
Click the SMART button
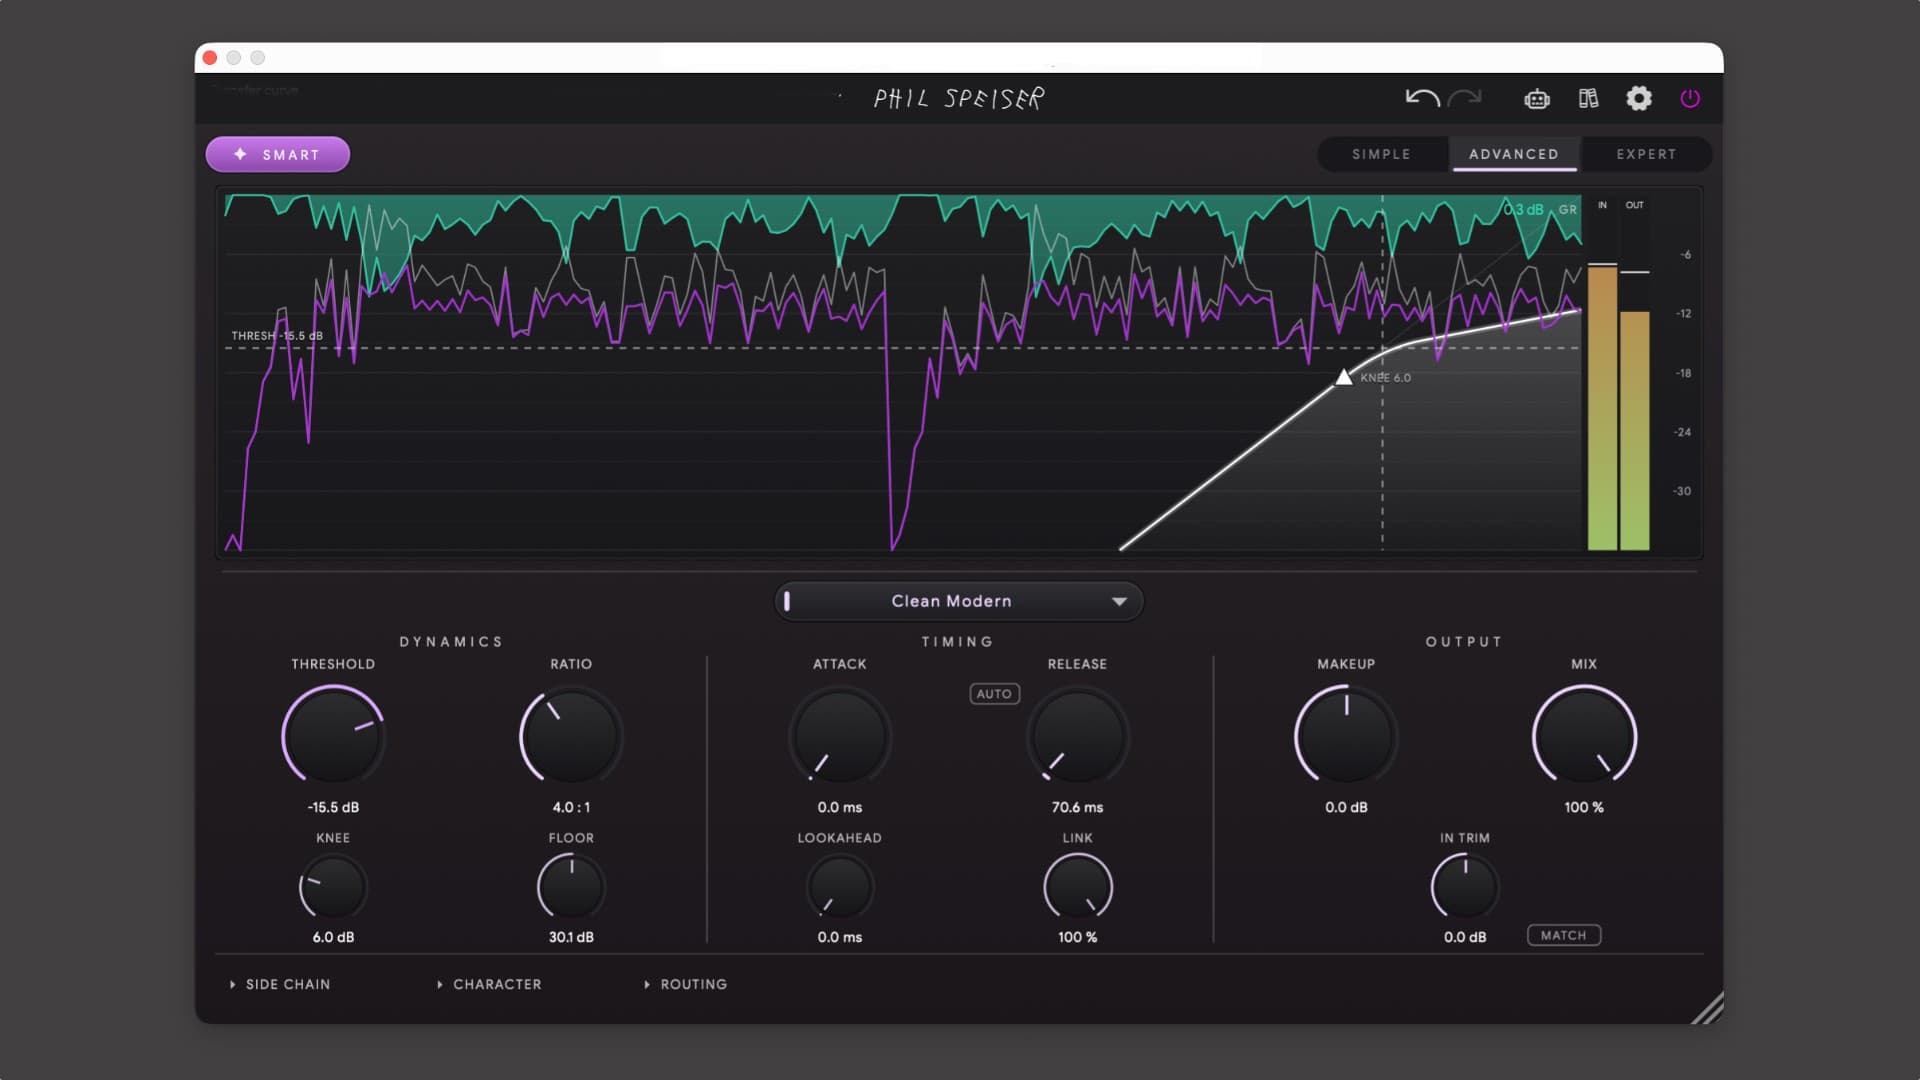point(278,154)
